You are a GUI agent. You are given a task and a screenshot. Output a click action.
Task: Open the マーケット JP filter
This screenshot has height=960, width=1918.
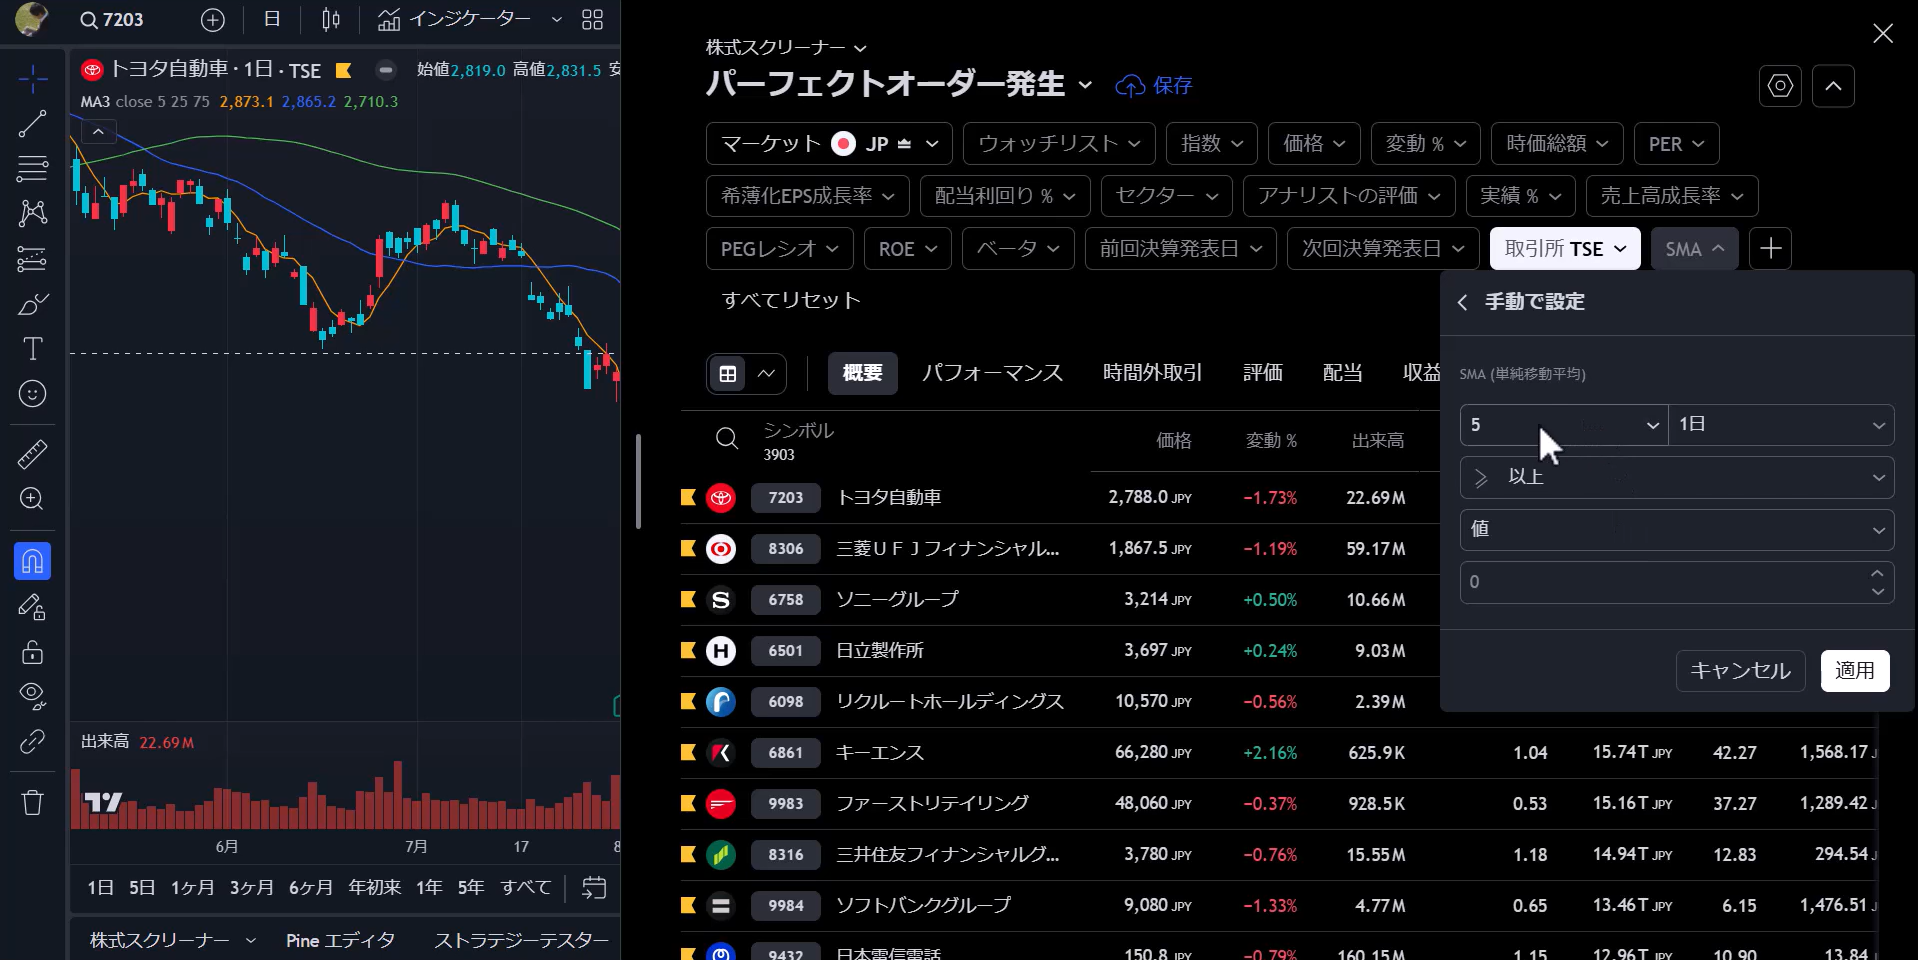[829, 144]
